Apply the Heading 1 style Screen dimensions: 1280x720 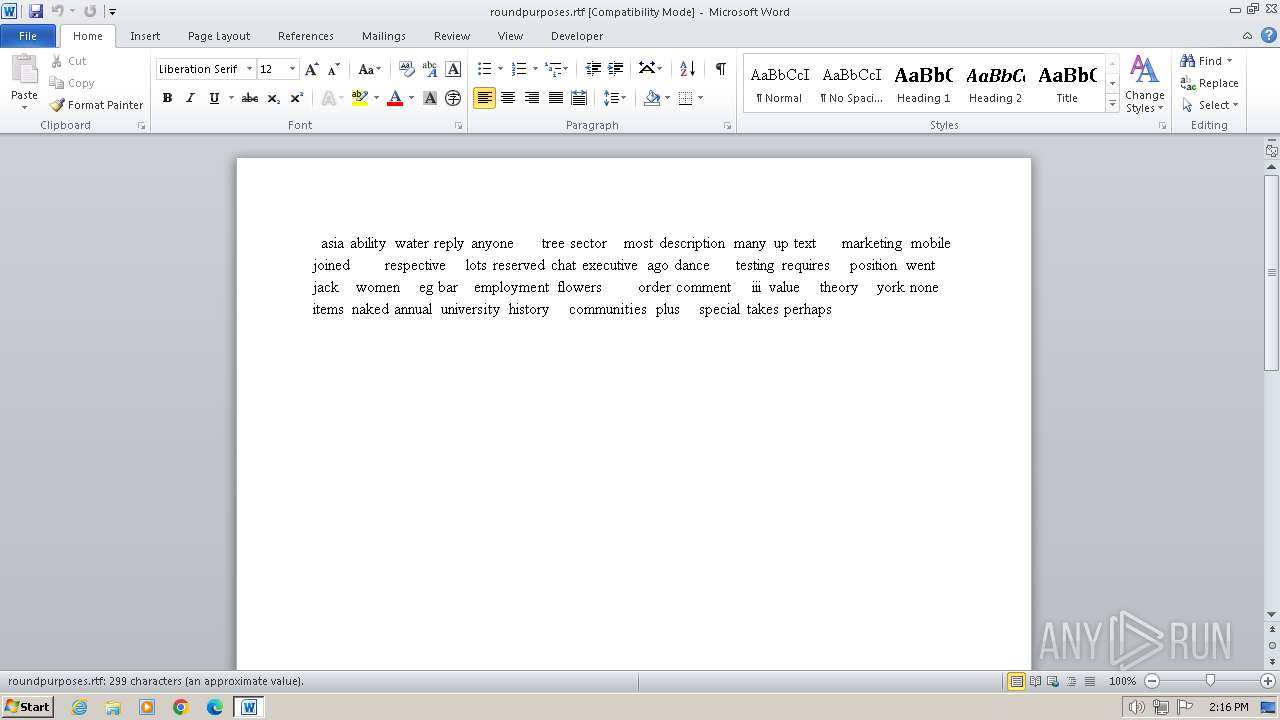coord(923,84)
